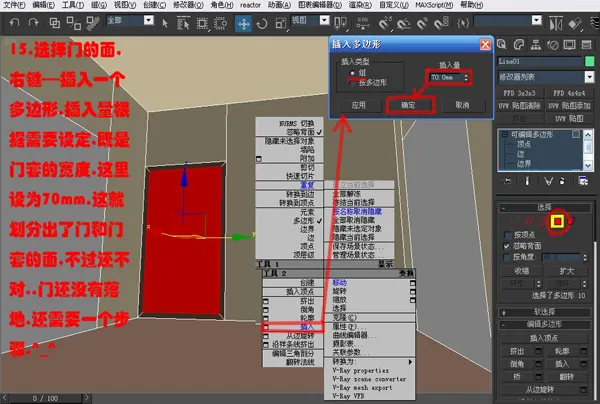This screenshot has height=404, width=600.
Task: Pick the Rectangular Selection Region tool
Action: [202, 24]
